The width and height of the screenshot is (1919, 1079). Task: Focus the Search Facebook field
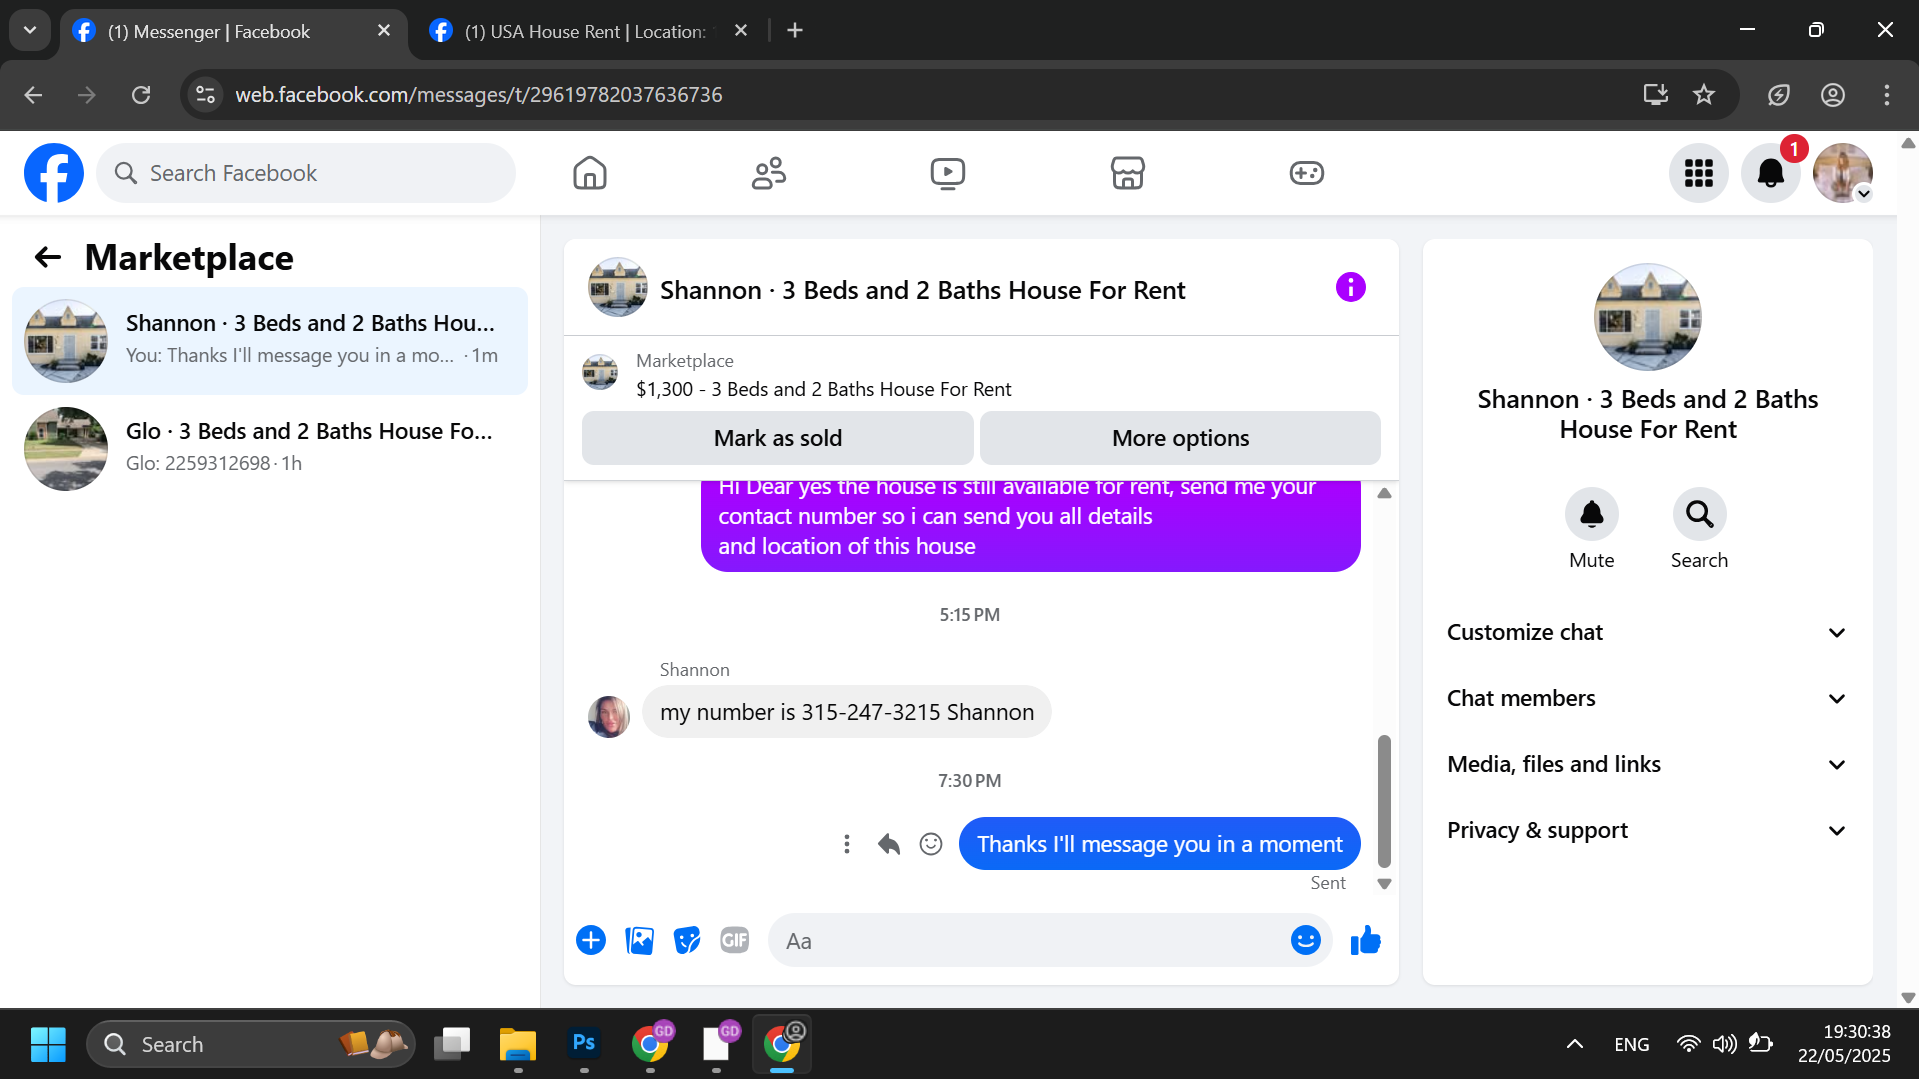[306, 173]
